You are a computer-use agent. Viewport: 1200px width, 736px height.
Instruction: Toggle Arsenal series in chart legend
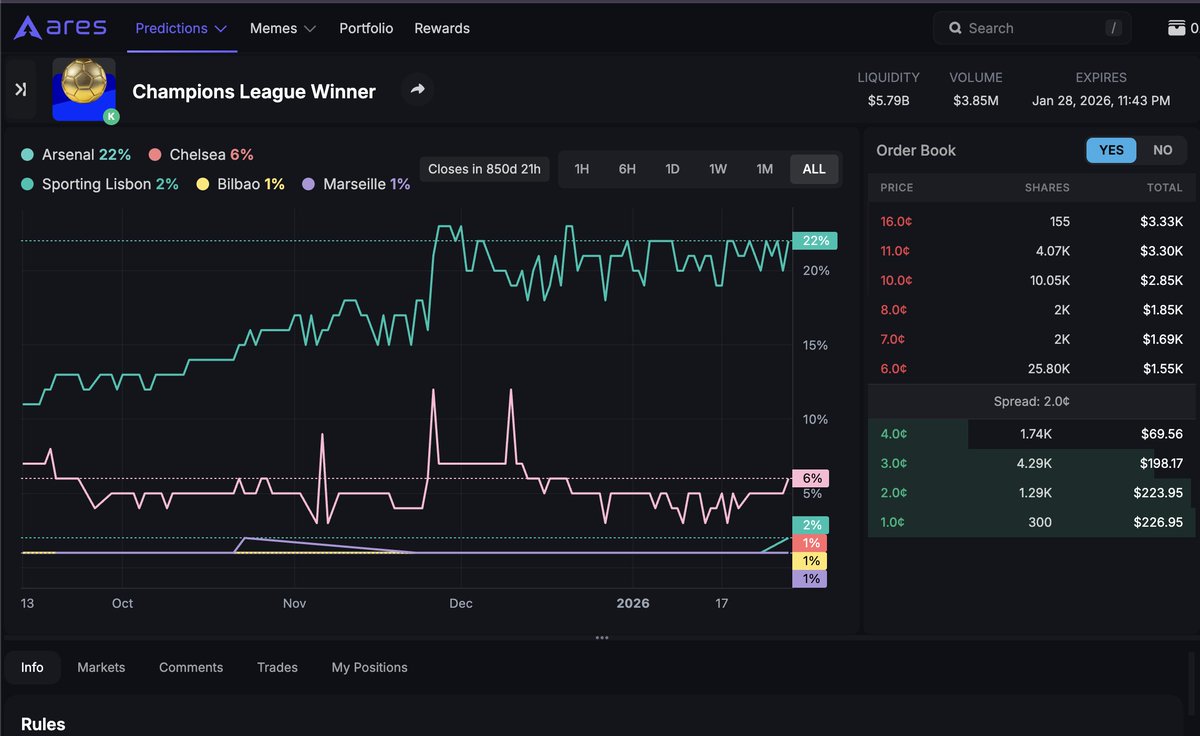coord(76,154)
